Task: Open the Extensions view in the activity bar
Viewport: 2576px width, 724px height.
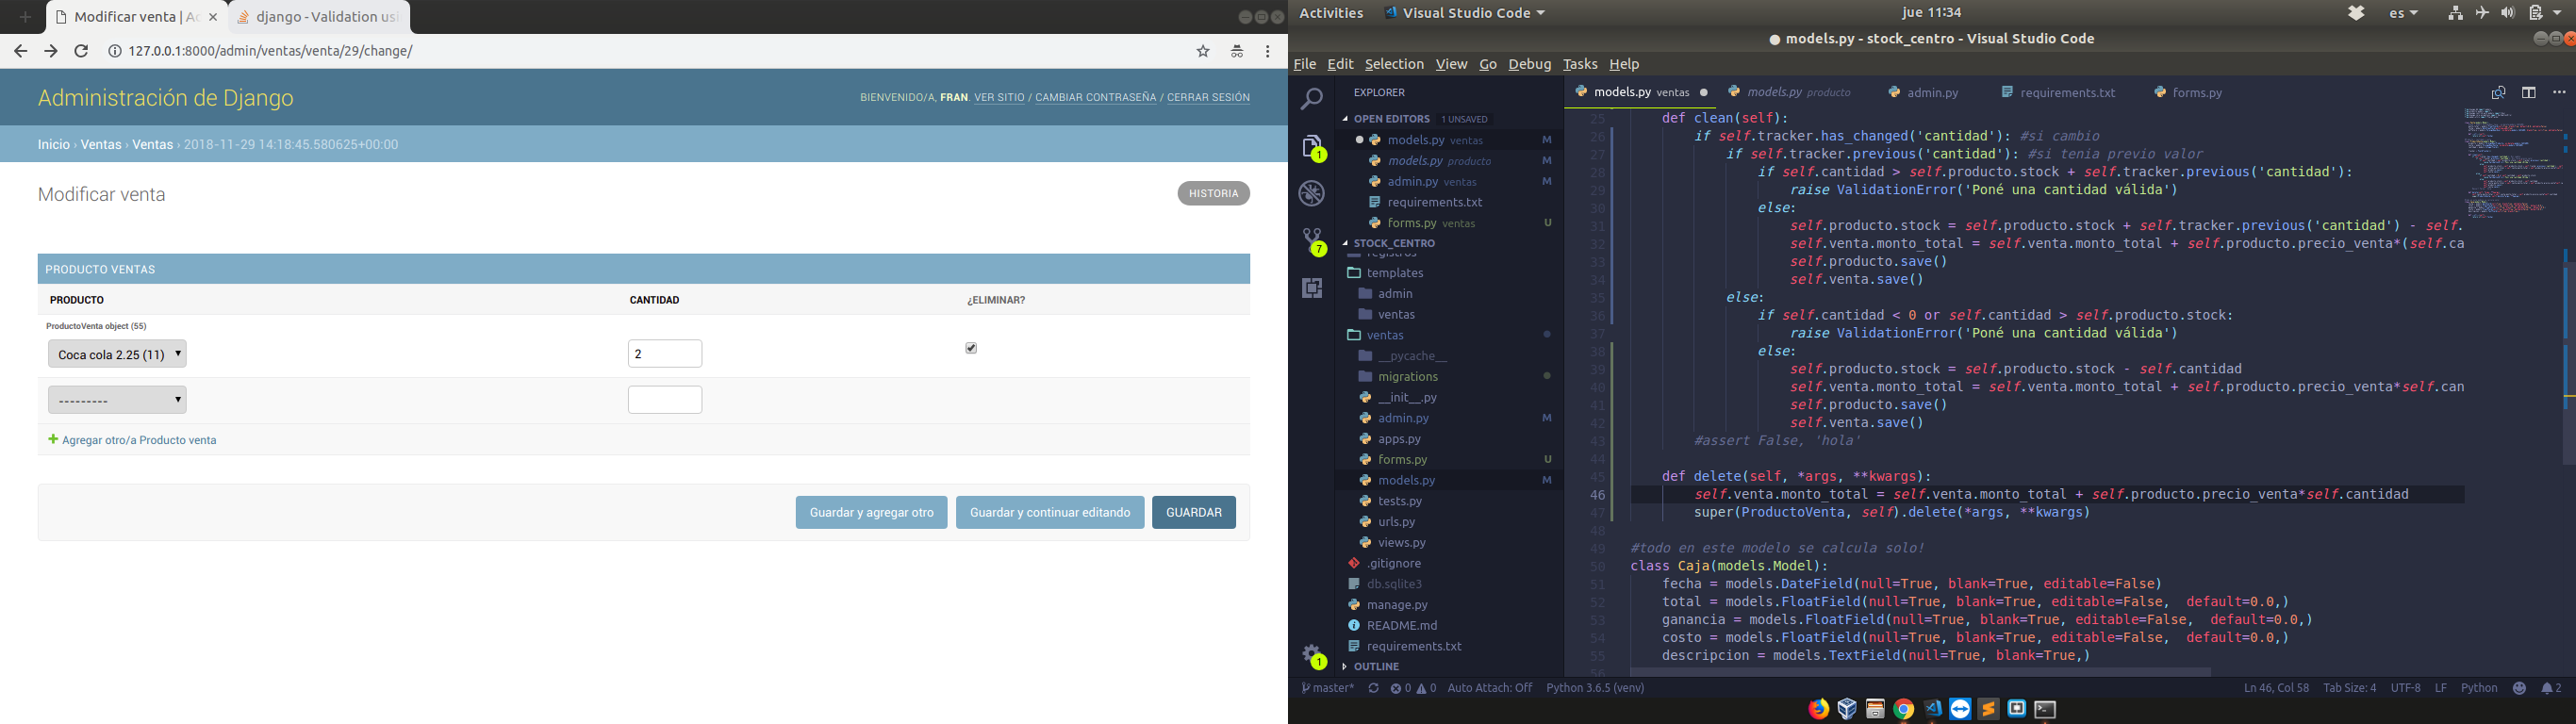Action: (1312, 288)
